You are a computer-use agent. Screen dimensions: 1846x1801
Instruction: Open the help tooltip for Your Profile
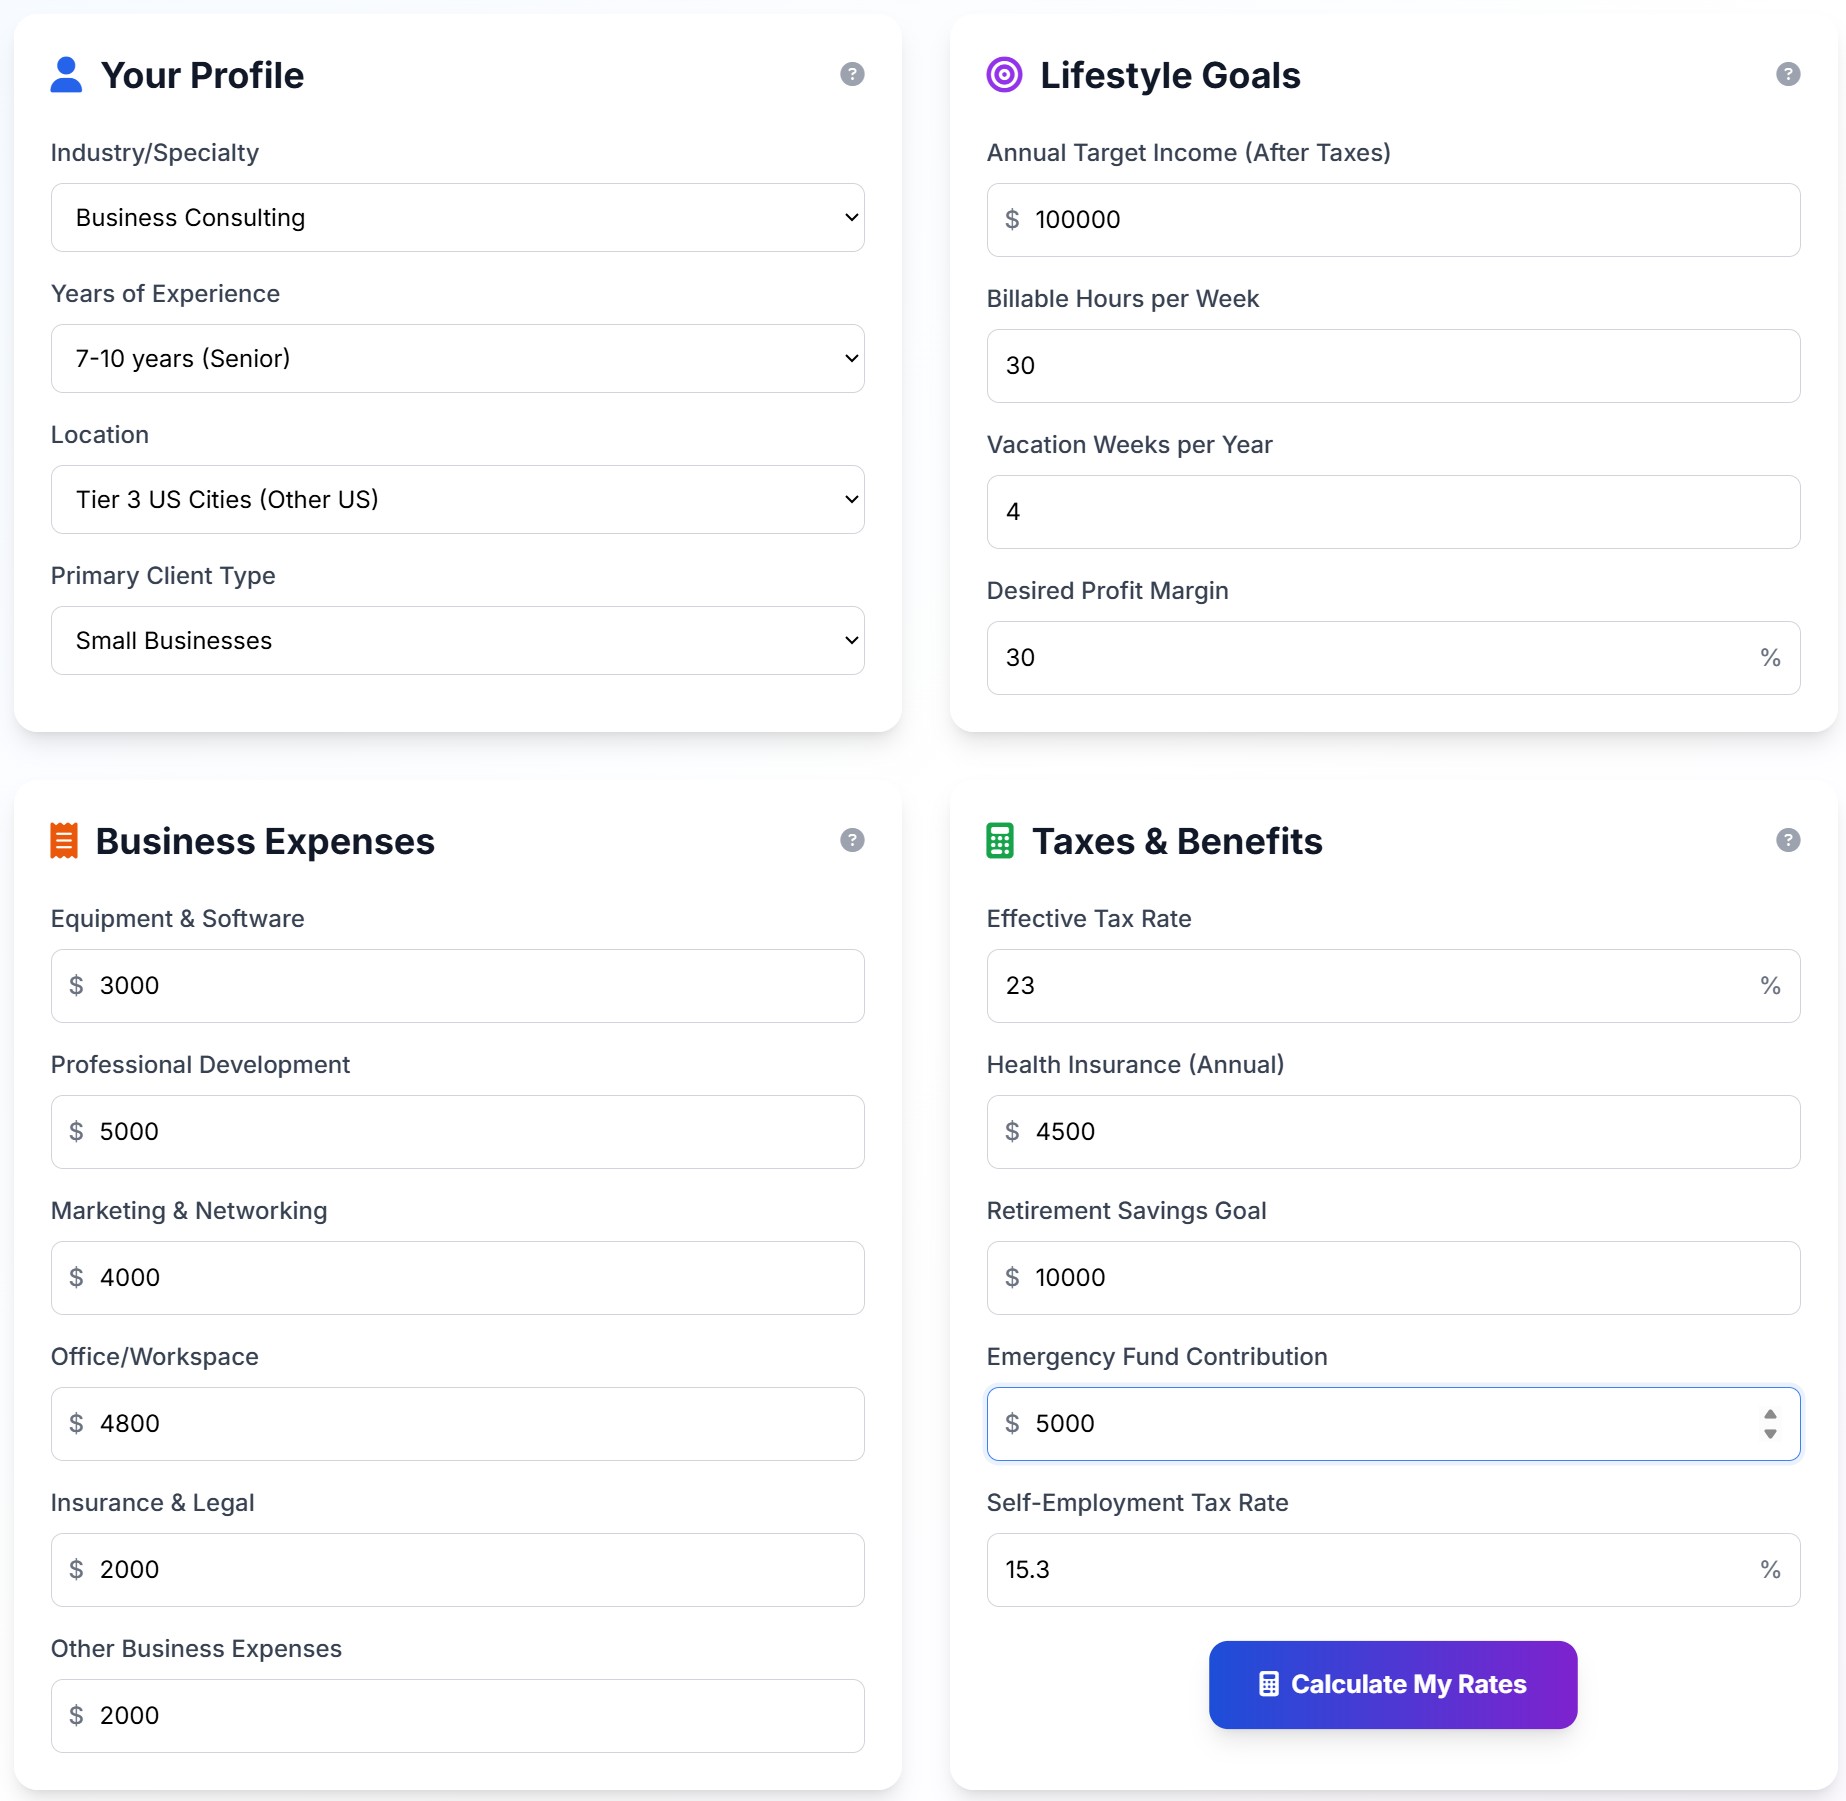tap(851, 73)
